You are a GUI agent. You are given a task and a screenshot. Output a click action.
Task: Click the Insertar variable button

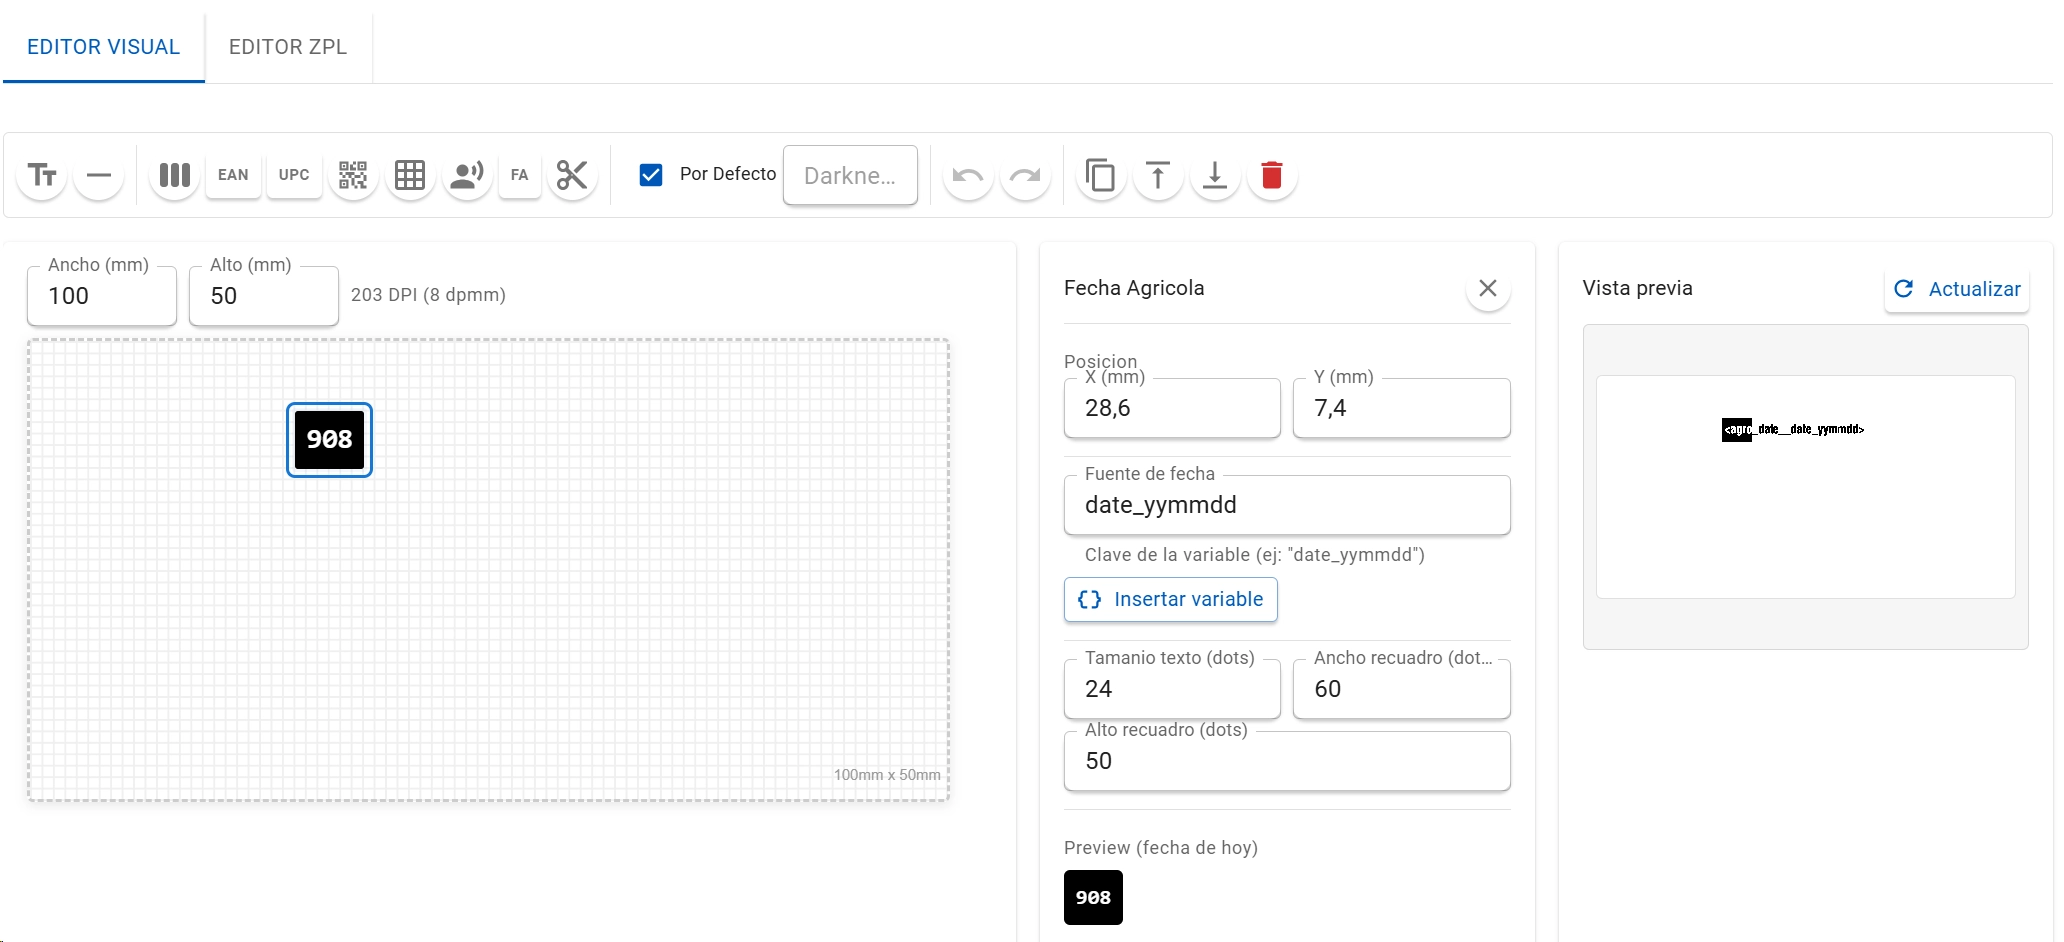[x=1171, y=599]
